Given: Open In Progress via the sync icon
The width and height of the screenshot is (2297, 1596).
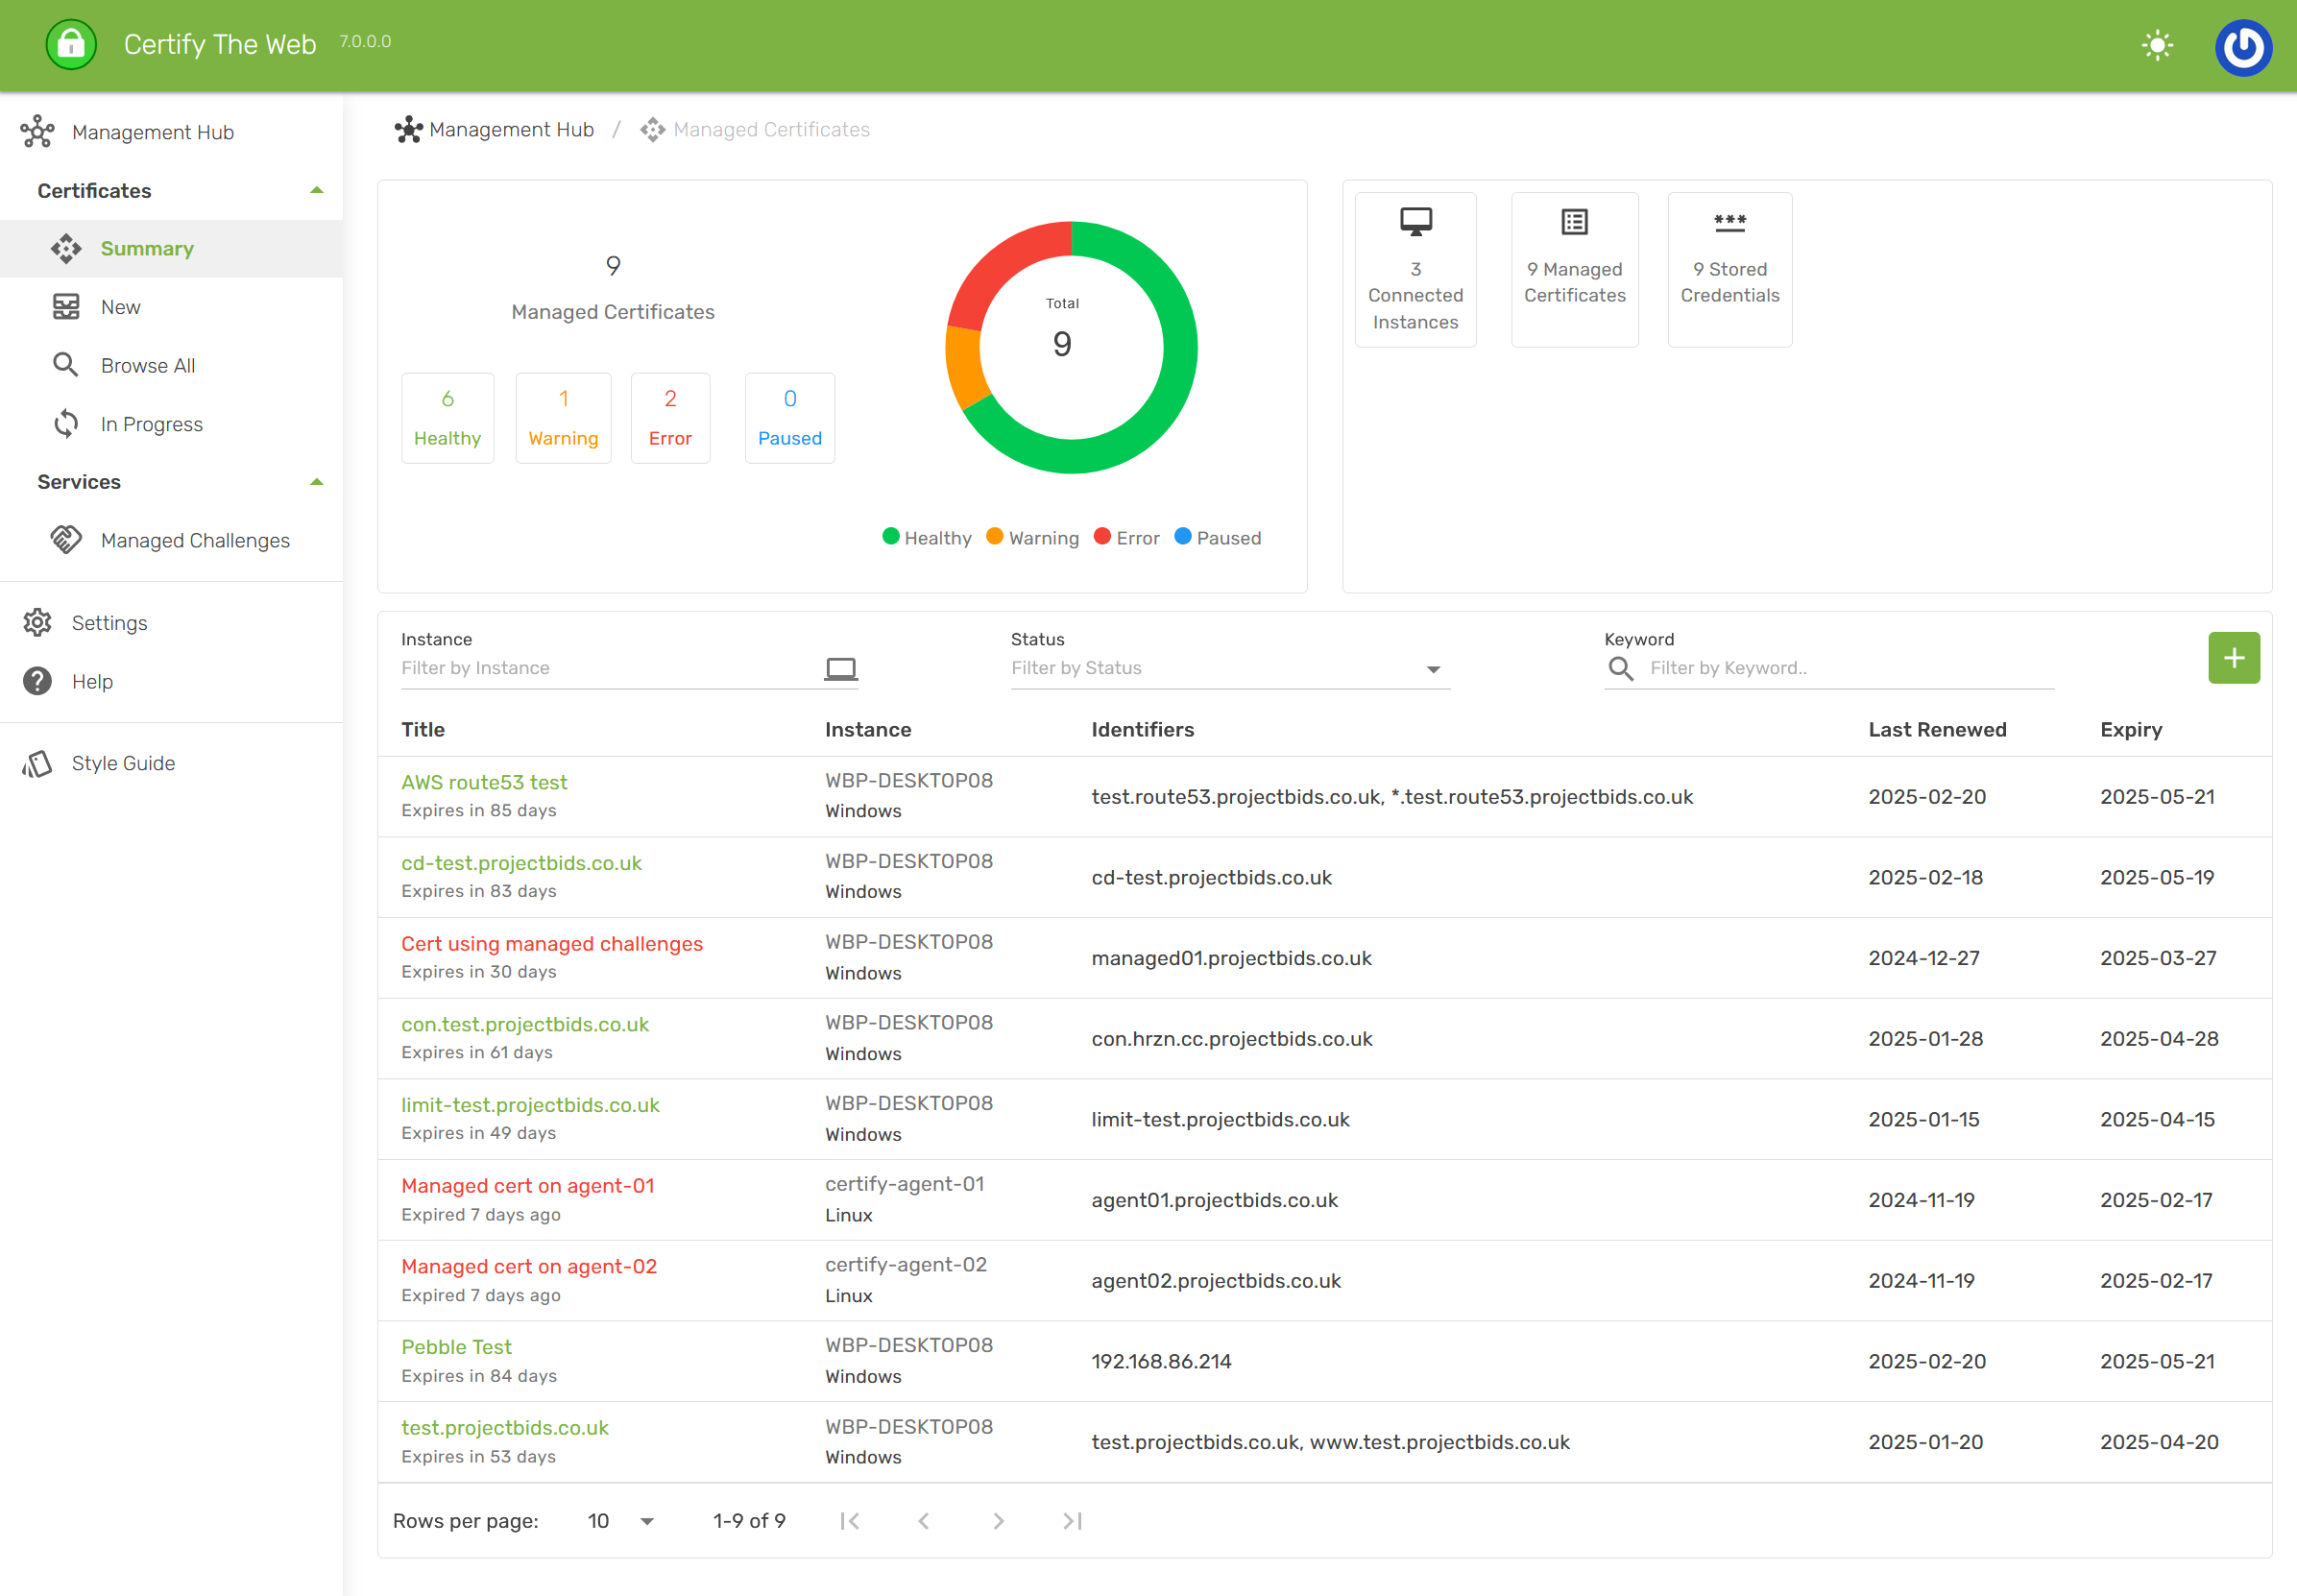Looking at the screenshot, I should (x=65, y=423).
